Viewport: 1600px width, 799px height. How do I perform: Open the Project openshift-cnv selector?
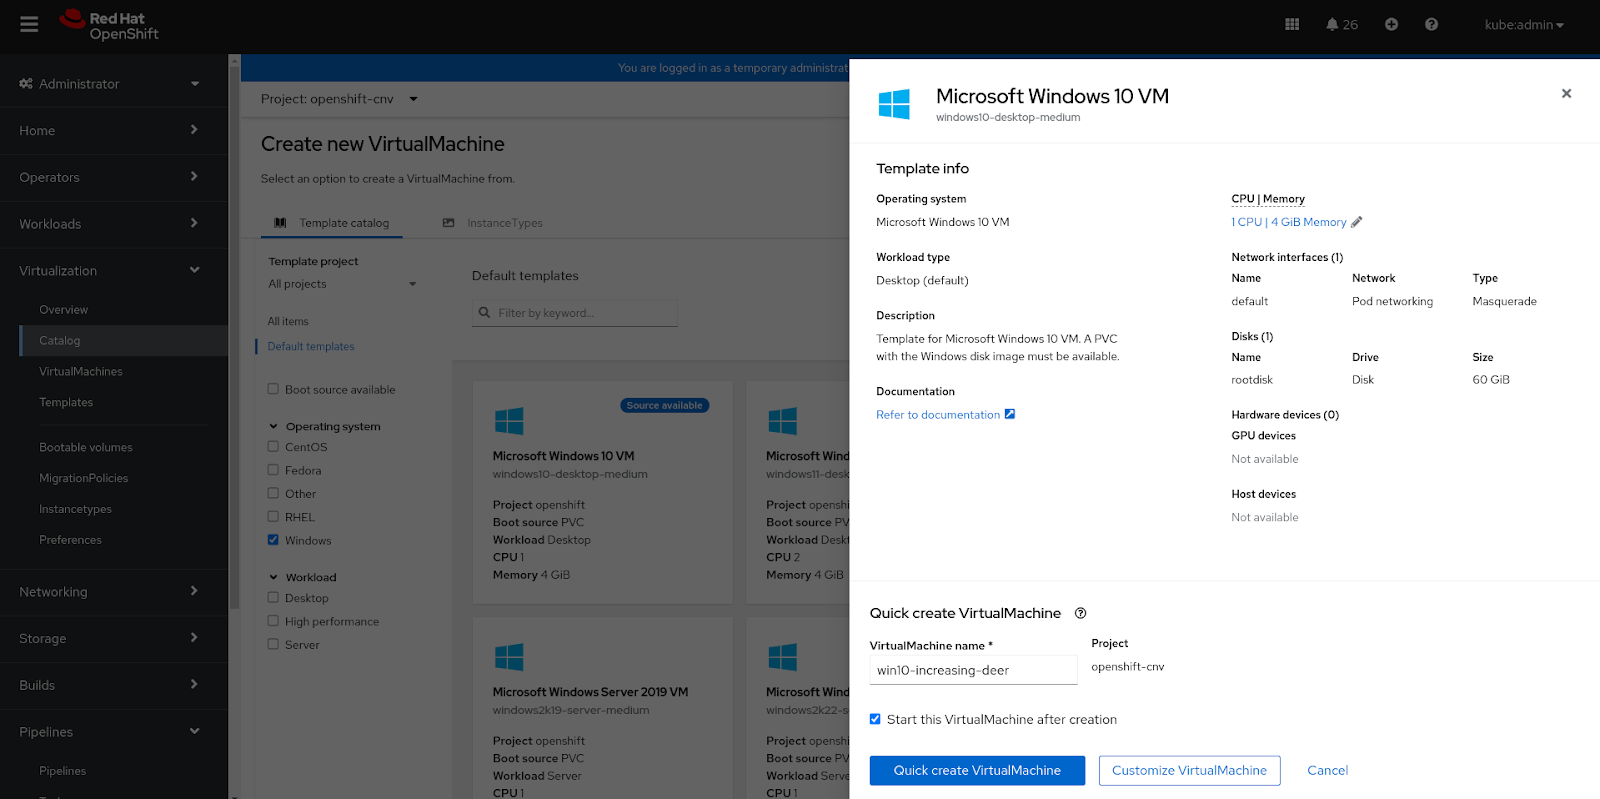click(339, 99)
